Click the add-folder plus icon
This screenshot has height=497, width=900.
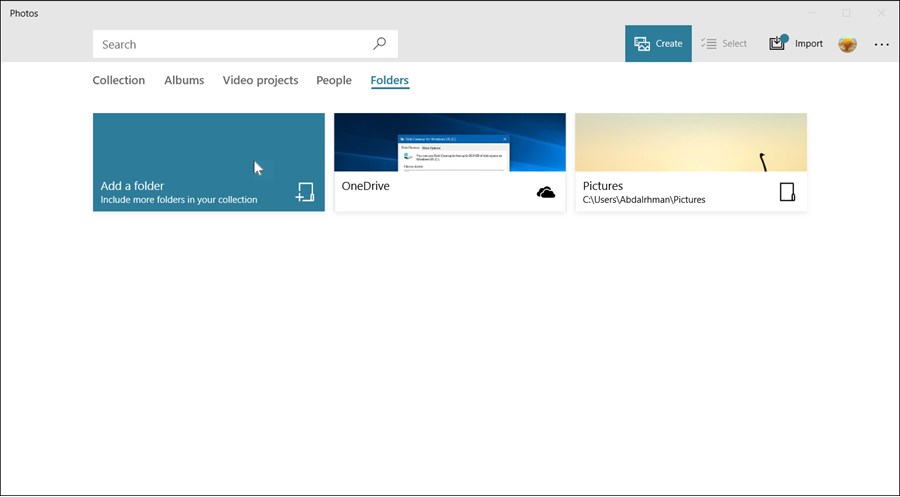[305, 192]
